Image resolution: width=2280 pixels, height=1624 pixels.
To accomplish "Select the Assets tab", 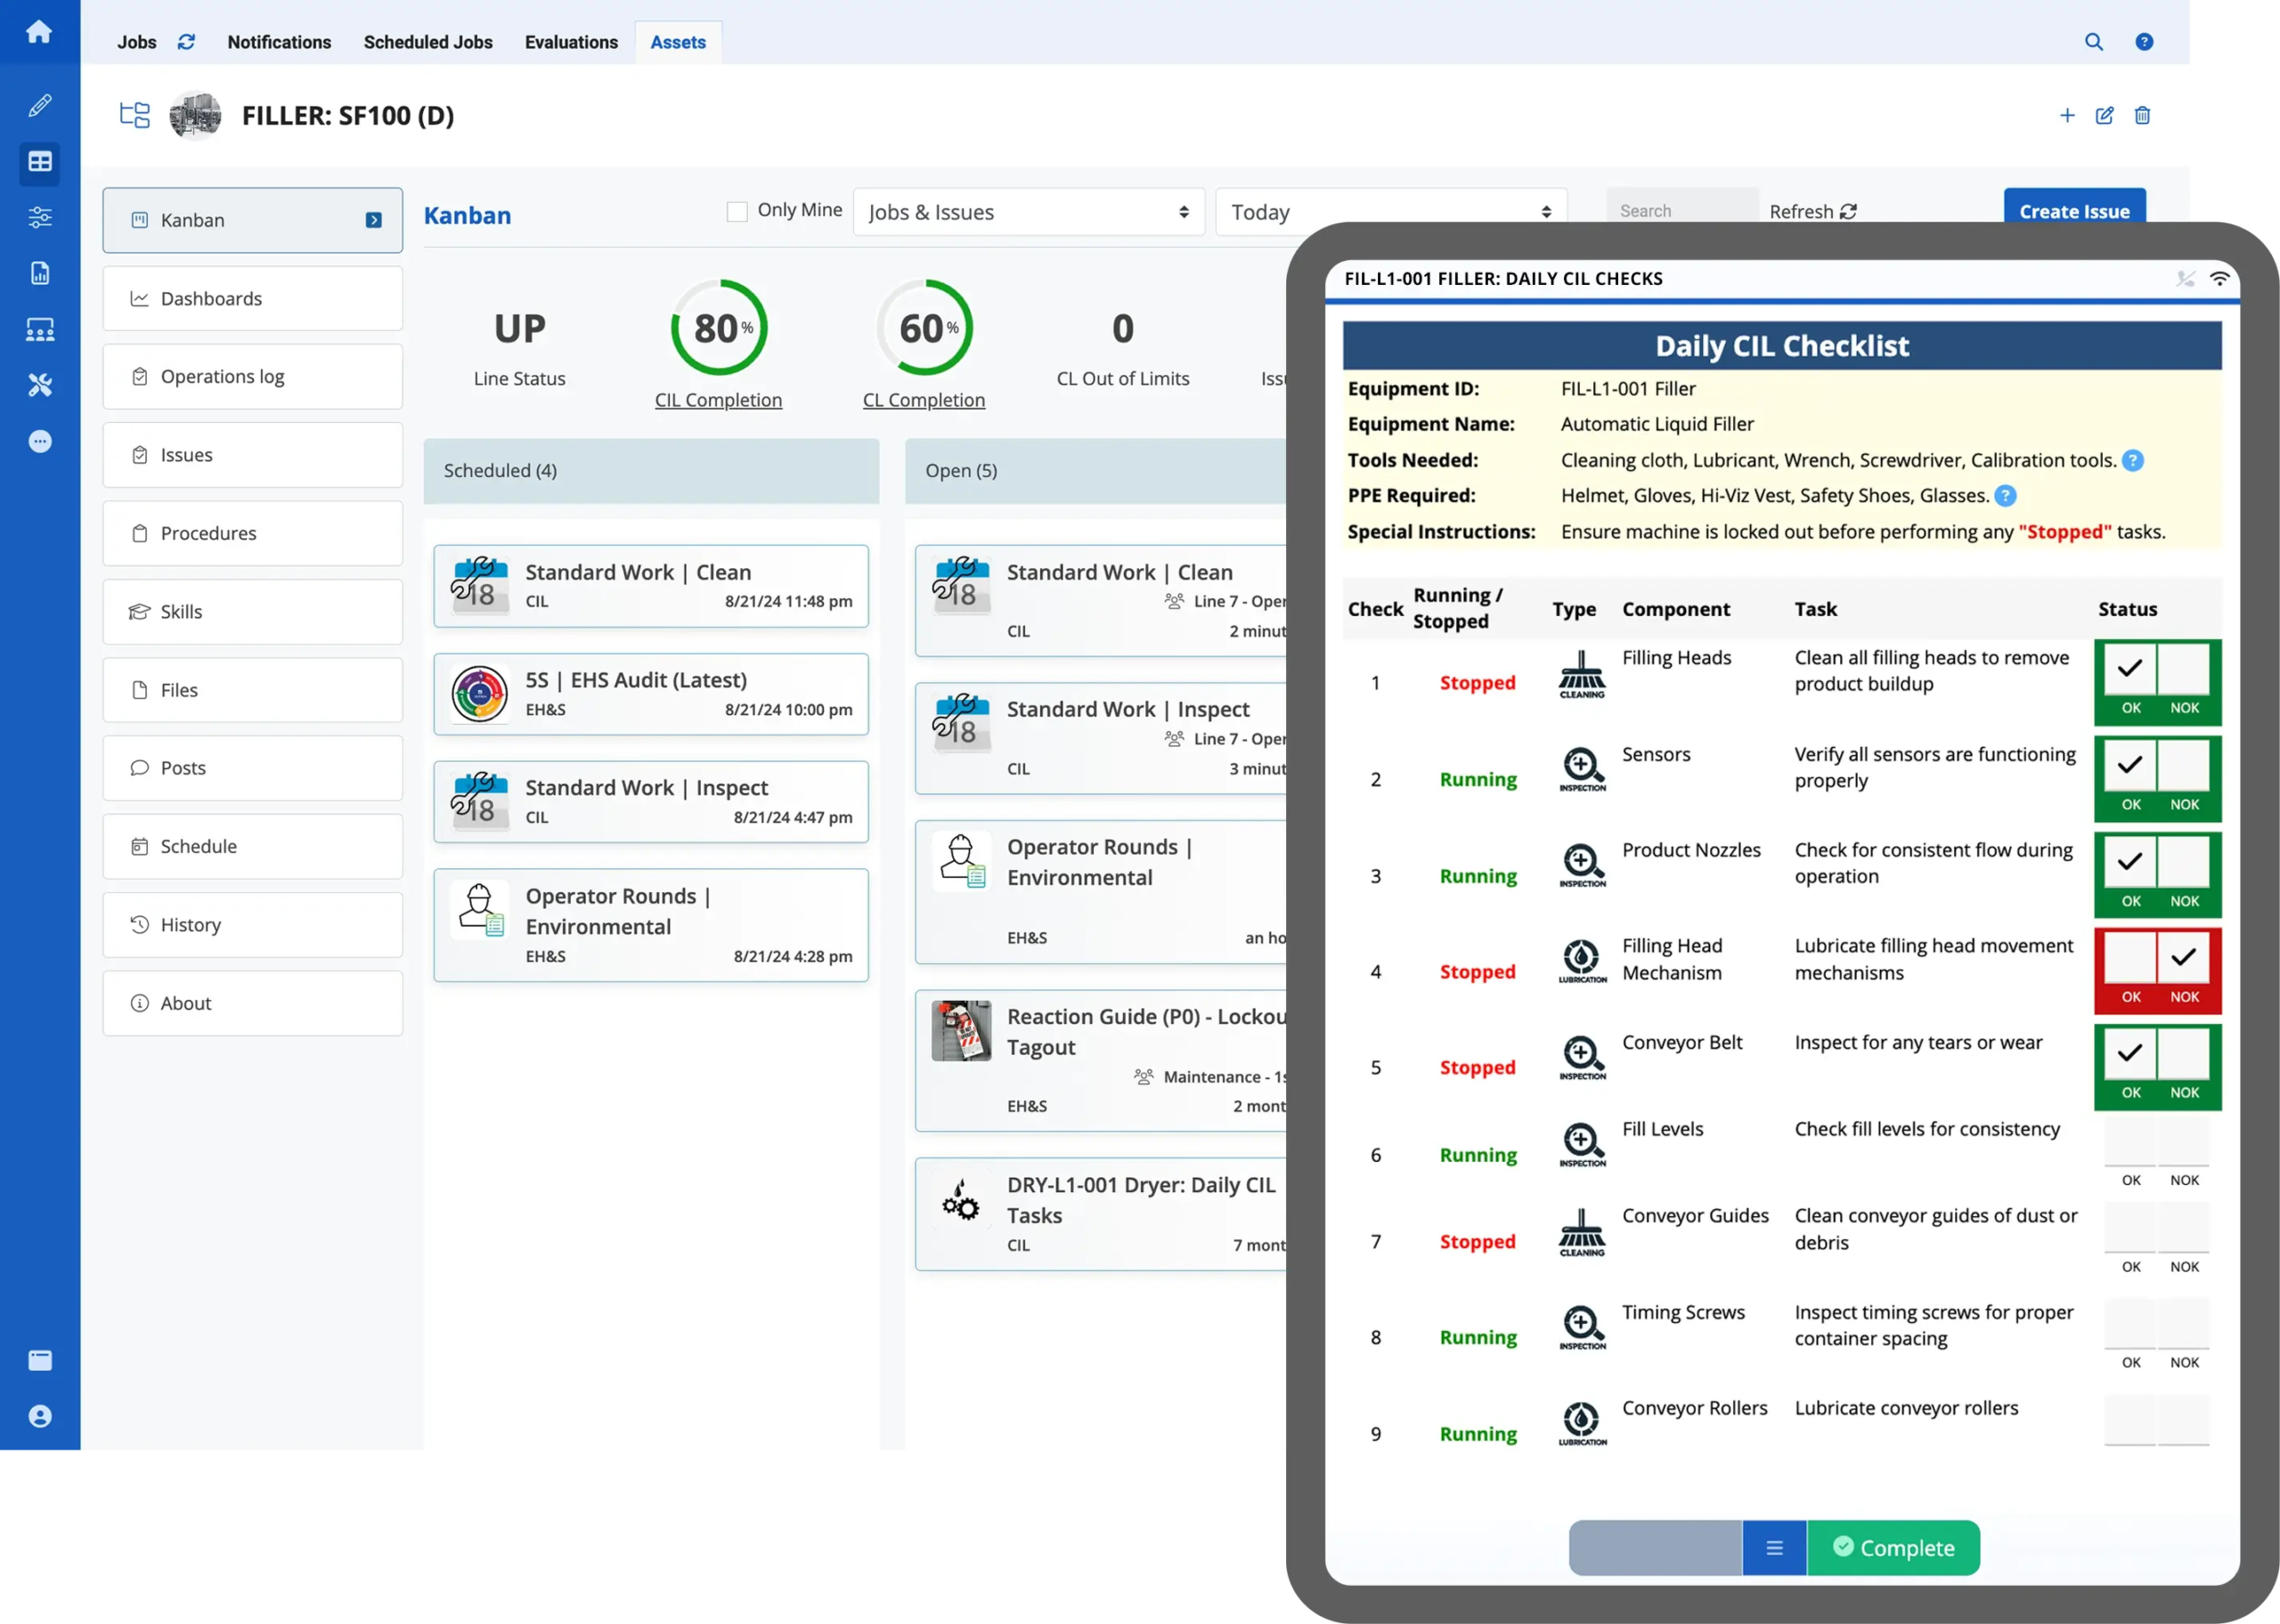I will coord(678,42).
